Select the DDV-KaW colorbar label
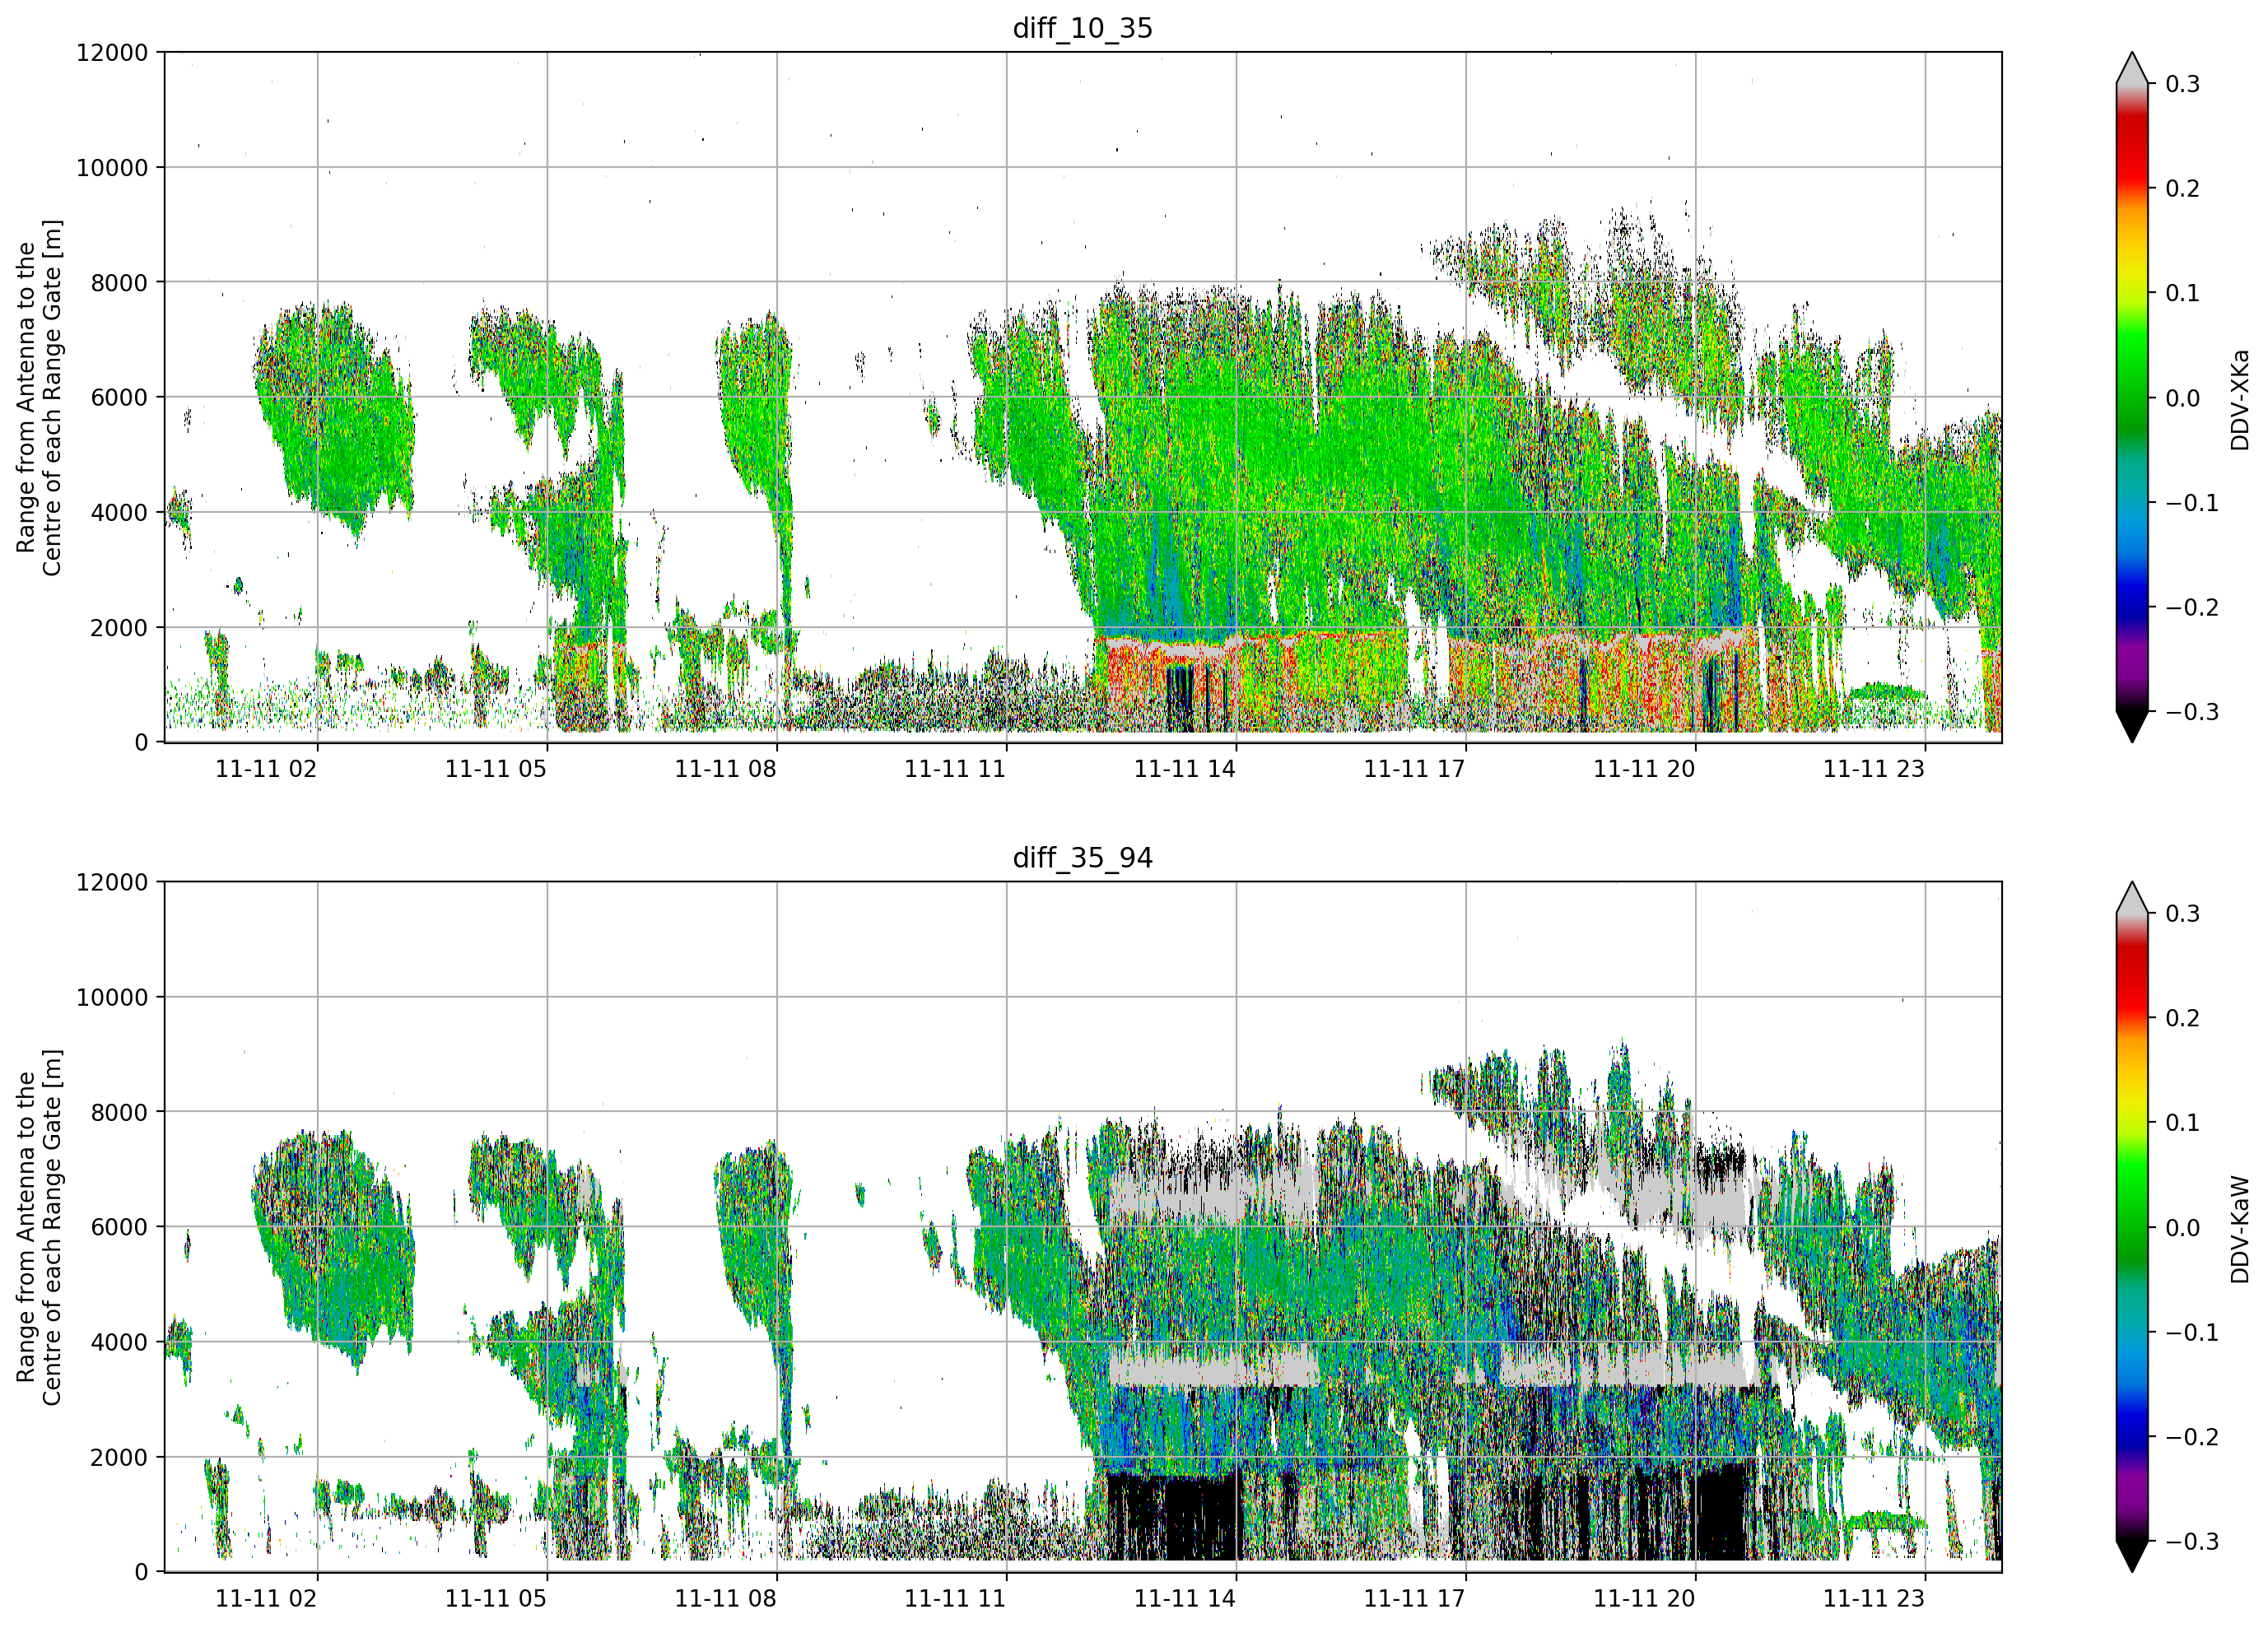2268x1628 pixels. click(2239, 1229)
